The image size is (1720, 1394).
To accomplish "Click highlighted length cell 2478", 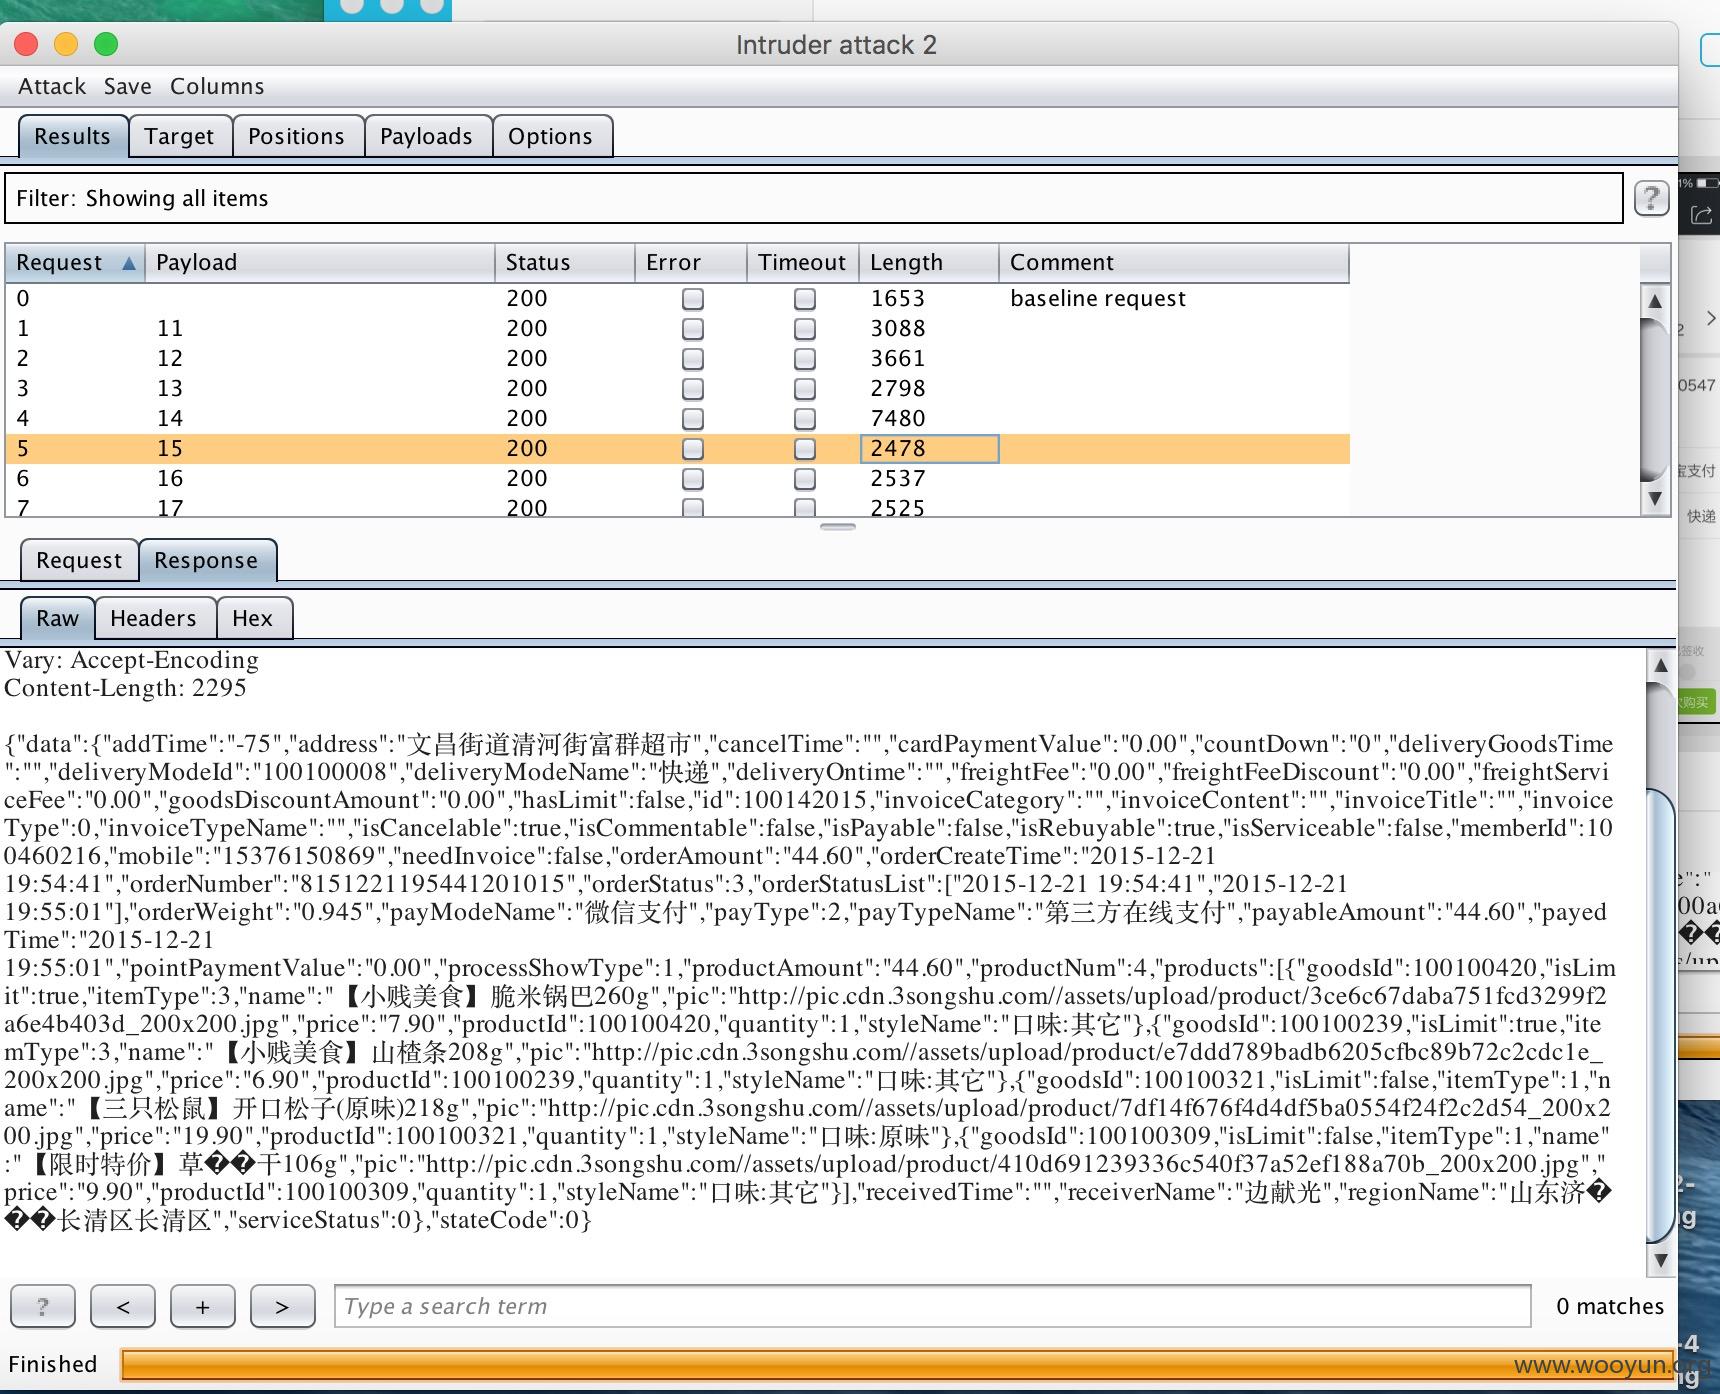I will click(x=929, y=449).
